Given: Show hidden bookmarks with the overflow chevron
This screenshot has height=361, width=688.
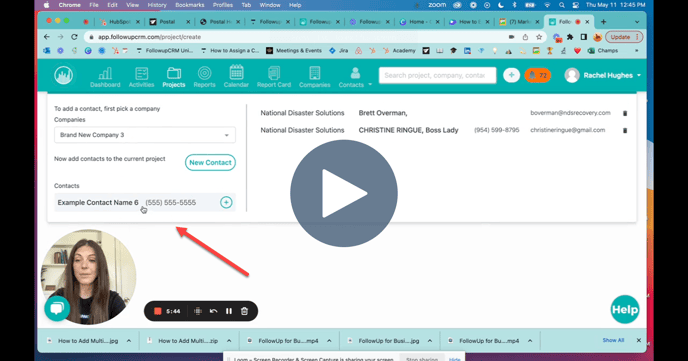Looking at the screenshot, I should pos(637,51).
